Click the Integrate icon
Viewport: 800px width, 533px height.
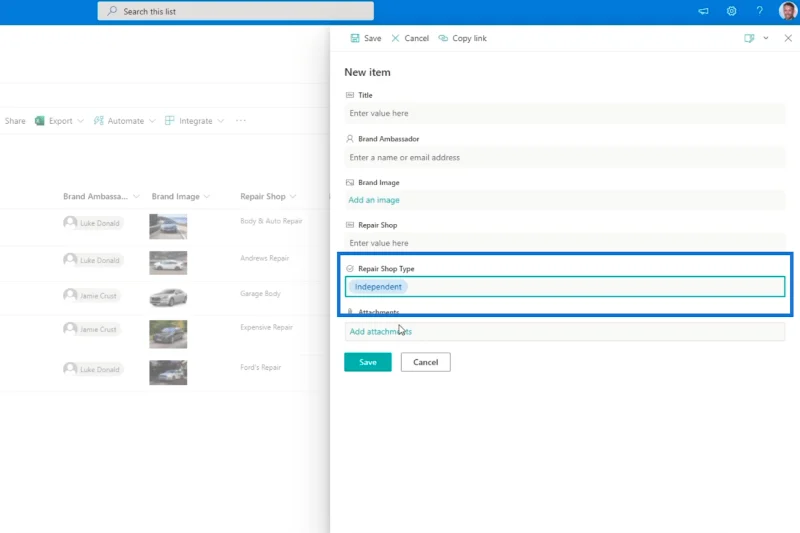[169, 121]
